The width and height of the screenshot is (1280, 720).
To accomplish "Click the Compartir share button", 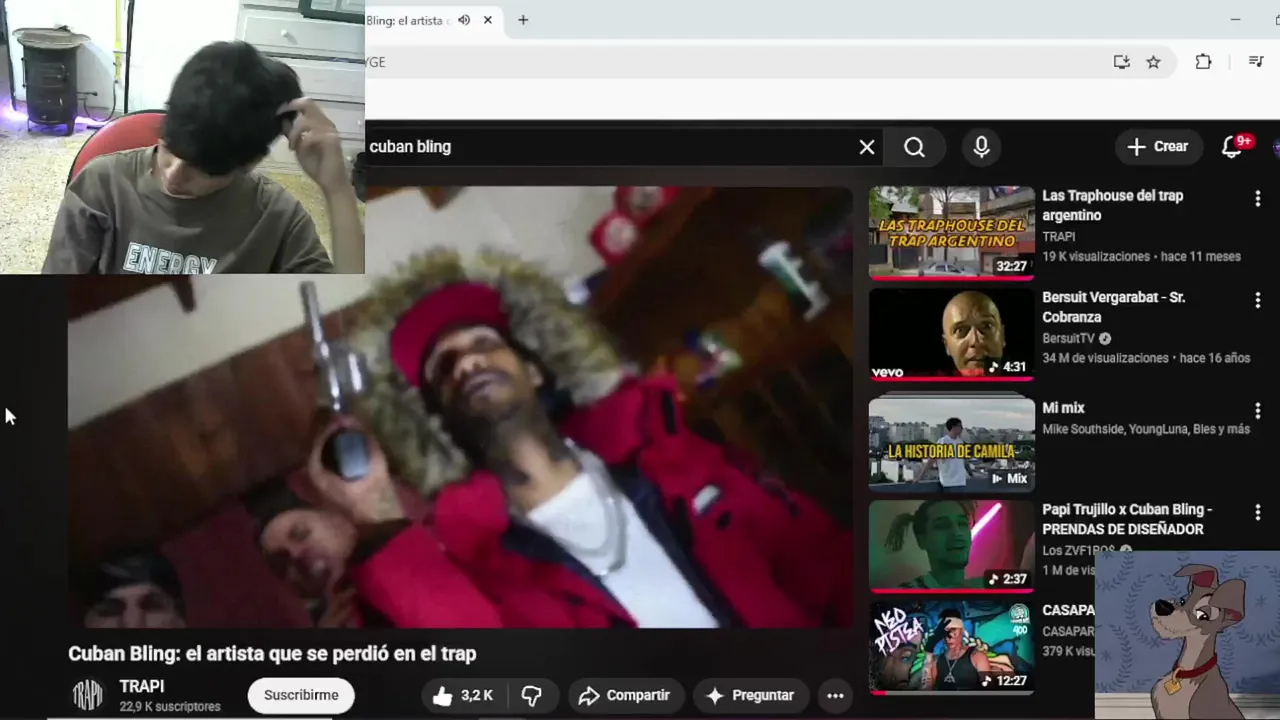I will (x=625, y=695).
